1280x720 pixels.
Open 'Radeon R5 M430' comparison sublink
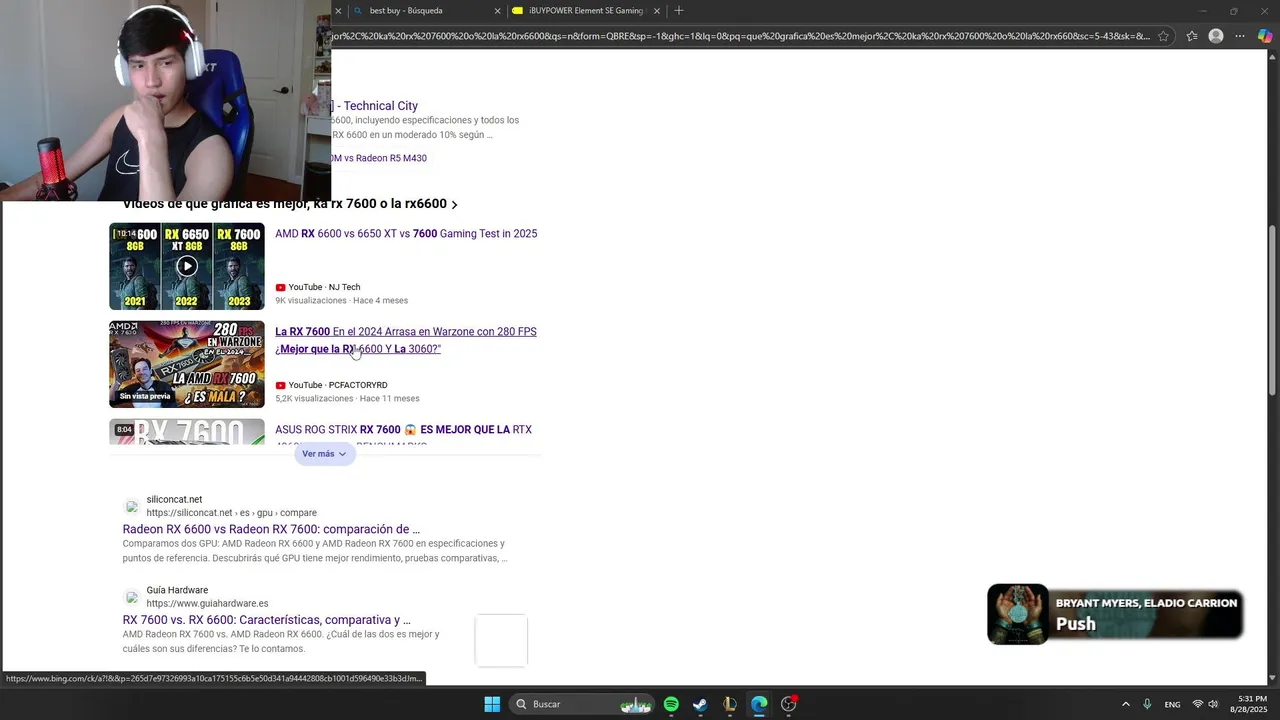[x=379, y=158]
